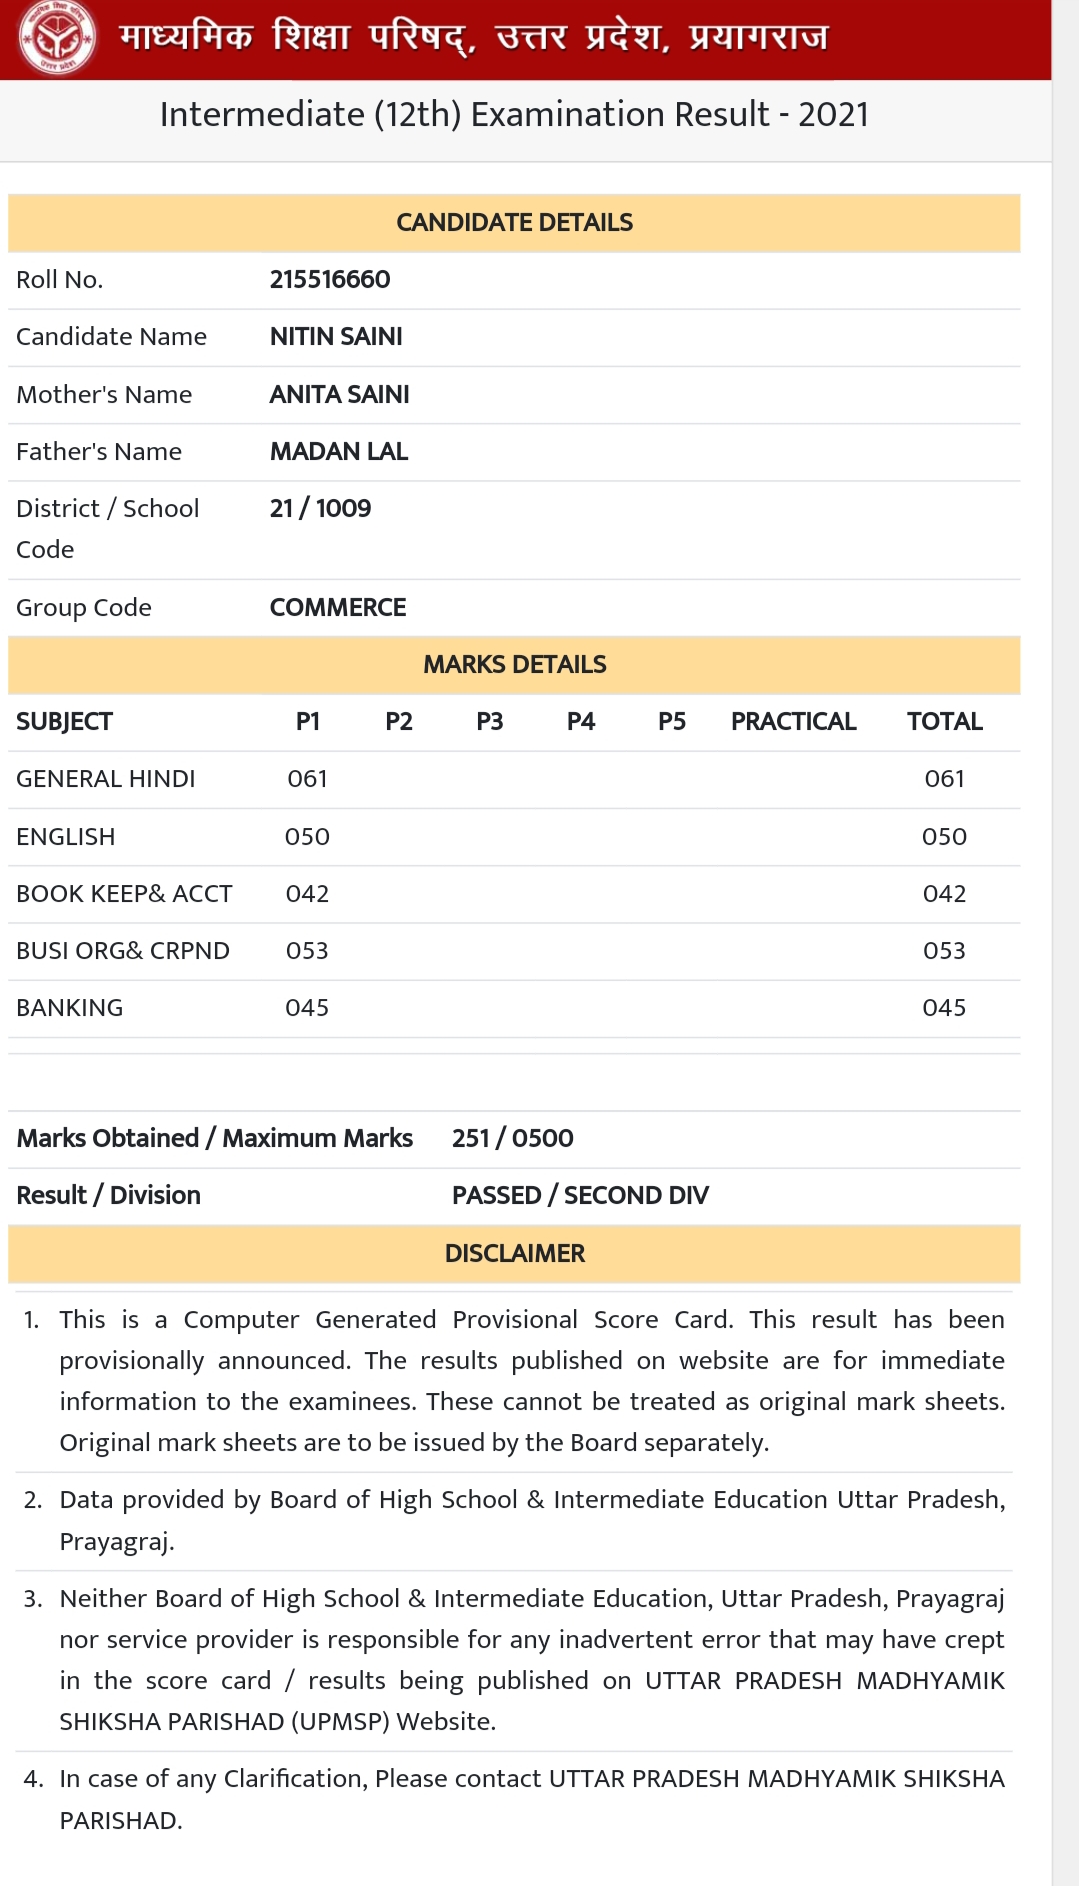The height and width of the screenshot is (1886, 1079).
Task: Click the COMMERCE group code value
Action: (337, 608)
